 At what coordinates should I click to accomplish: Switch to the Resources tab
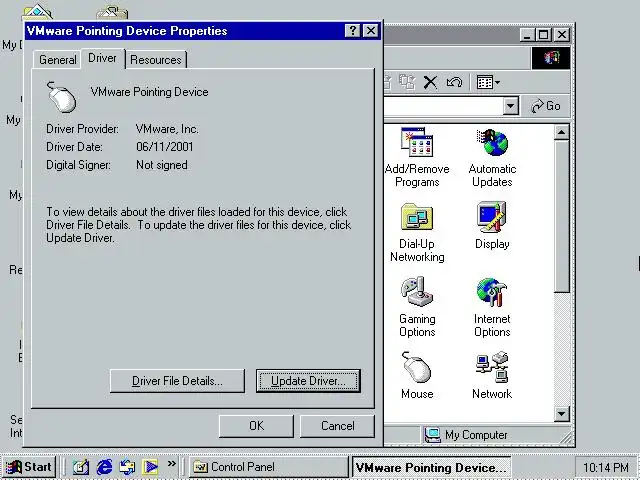click(156, 60)
